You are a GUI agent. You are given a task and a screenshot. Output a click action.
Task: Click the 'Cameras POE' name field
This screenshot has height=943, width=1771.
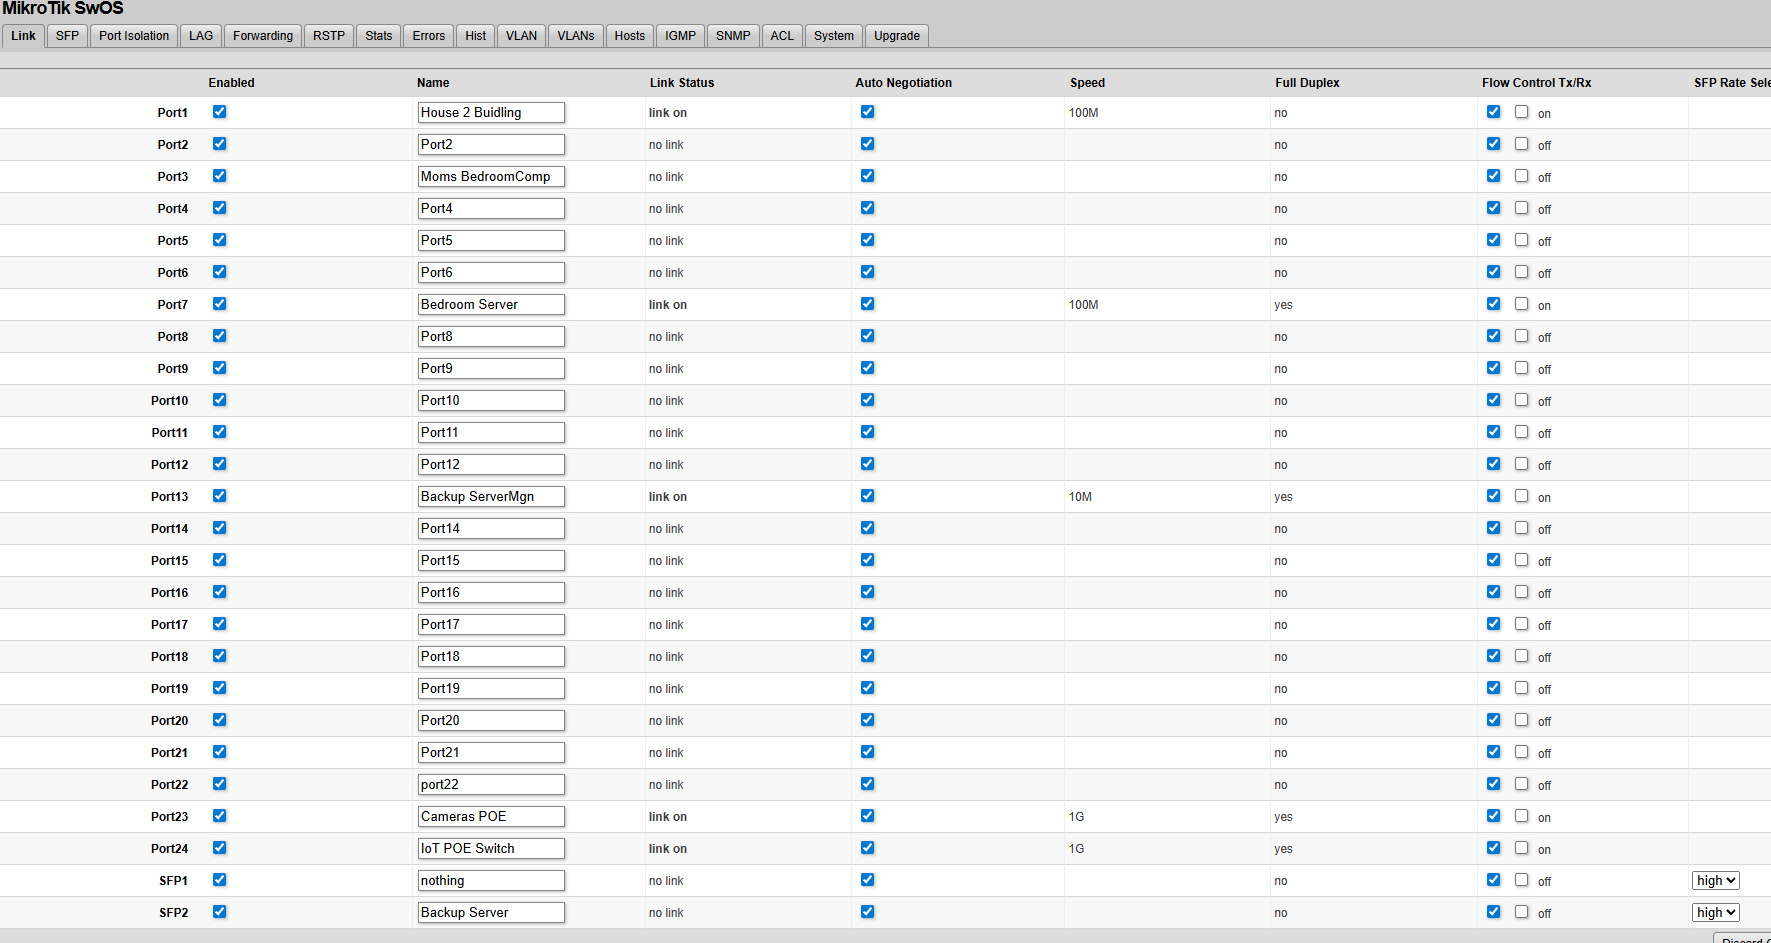[491, 817]
